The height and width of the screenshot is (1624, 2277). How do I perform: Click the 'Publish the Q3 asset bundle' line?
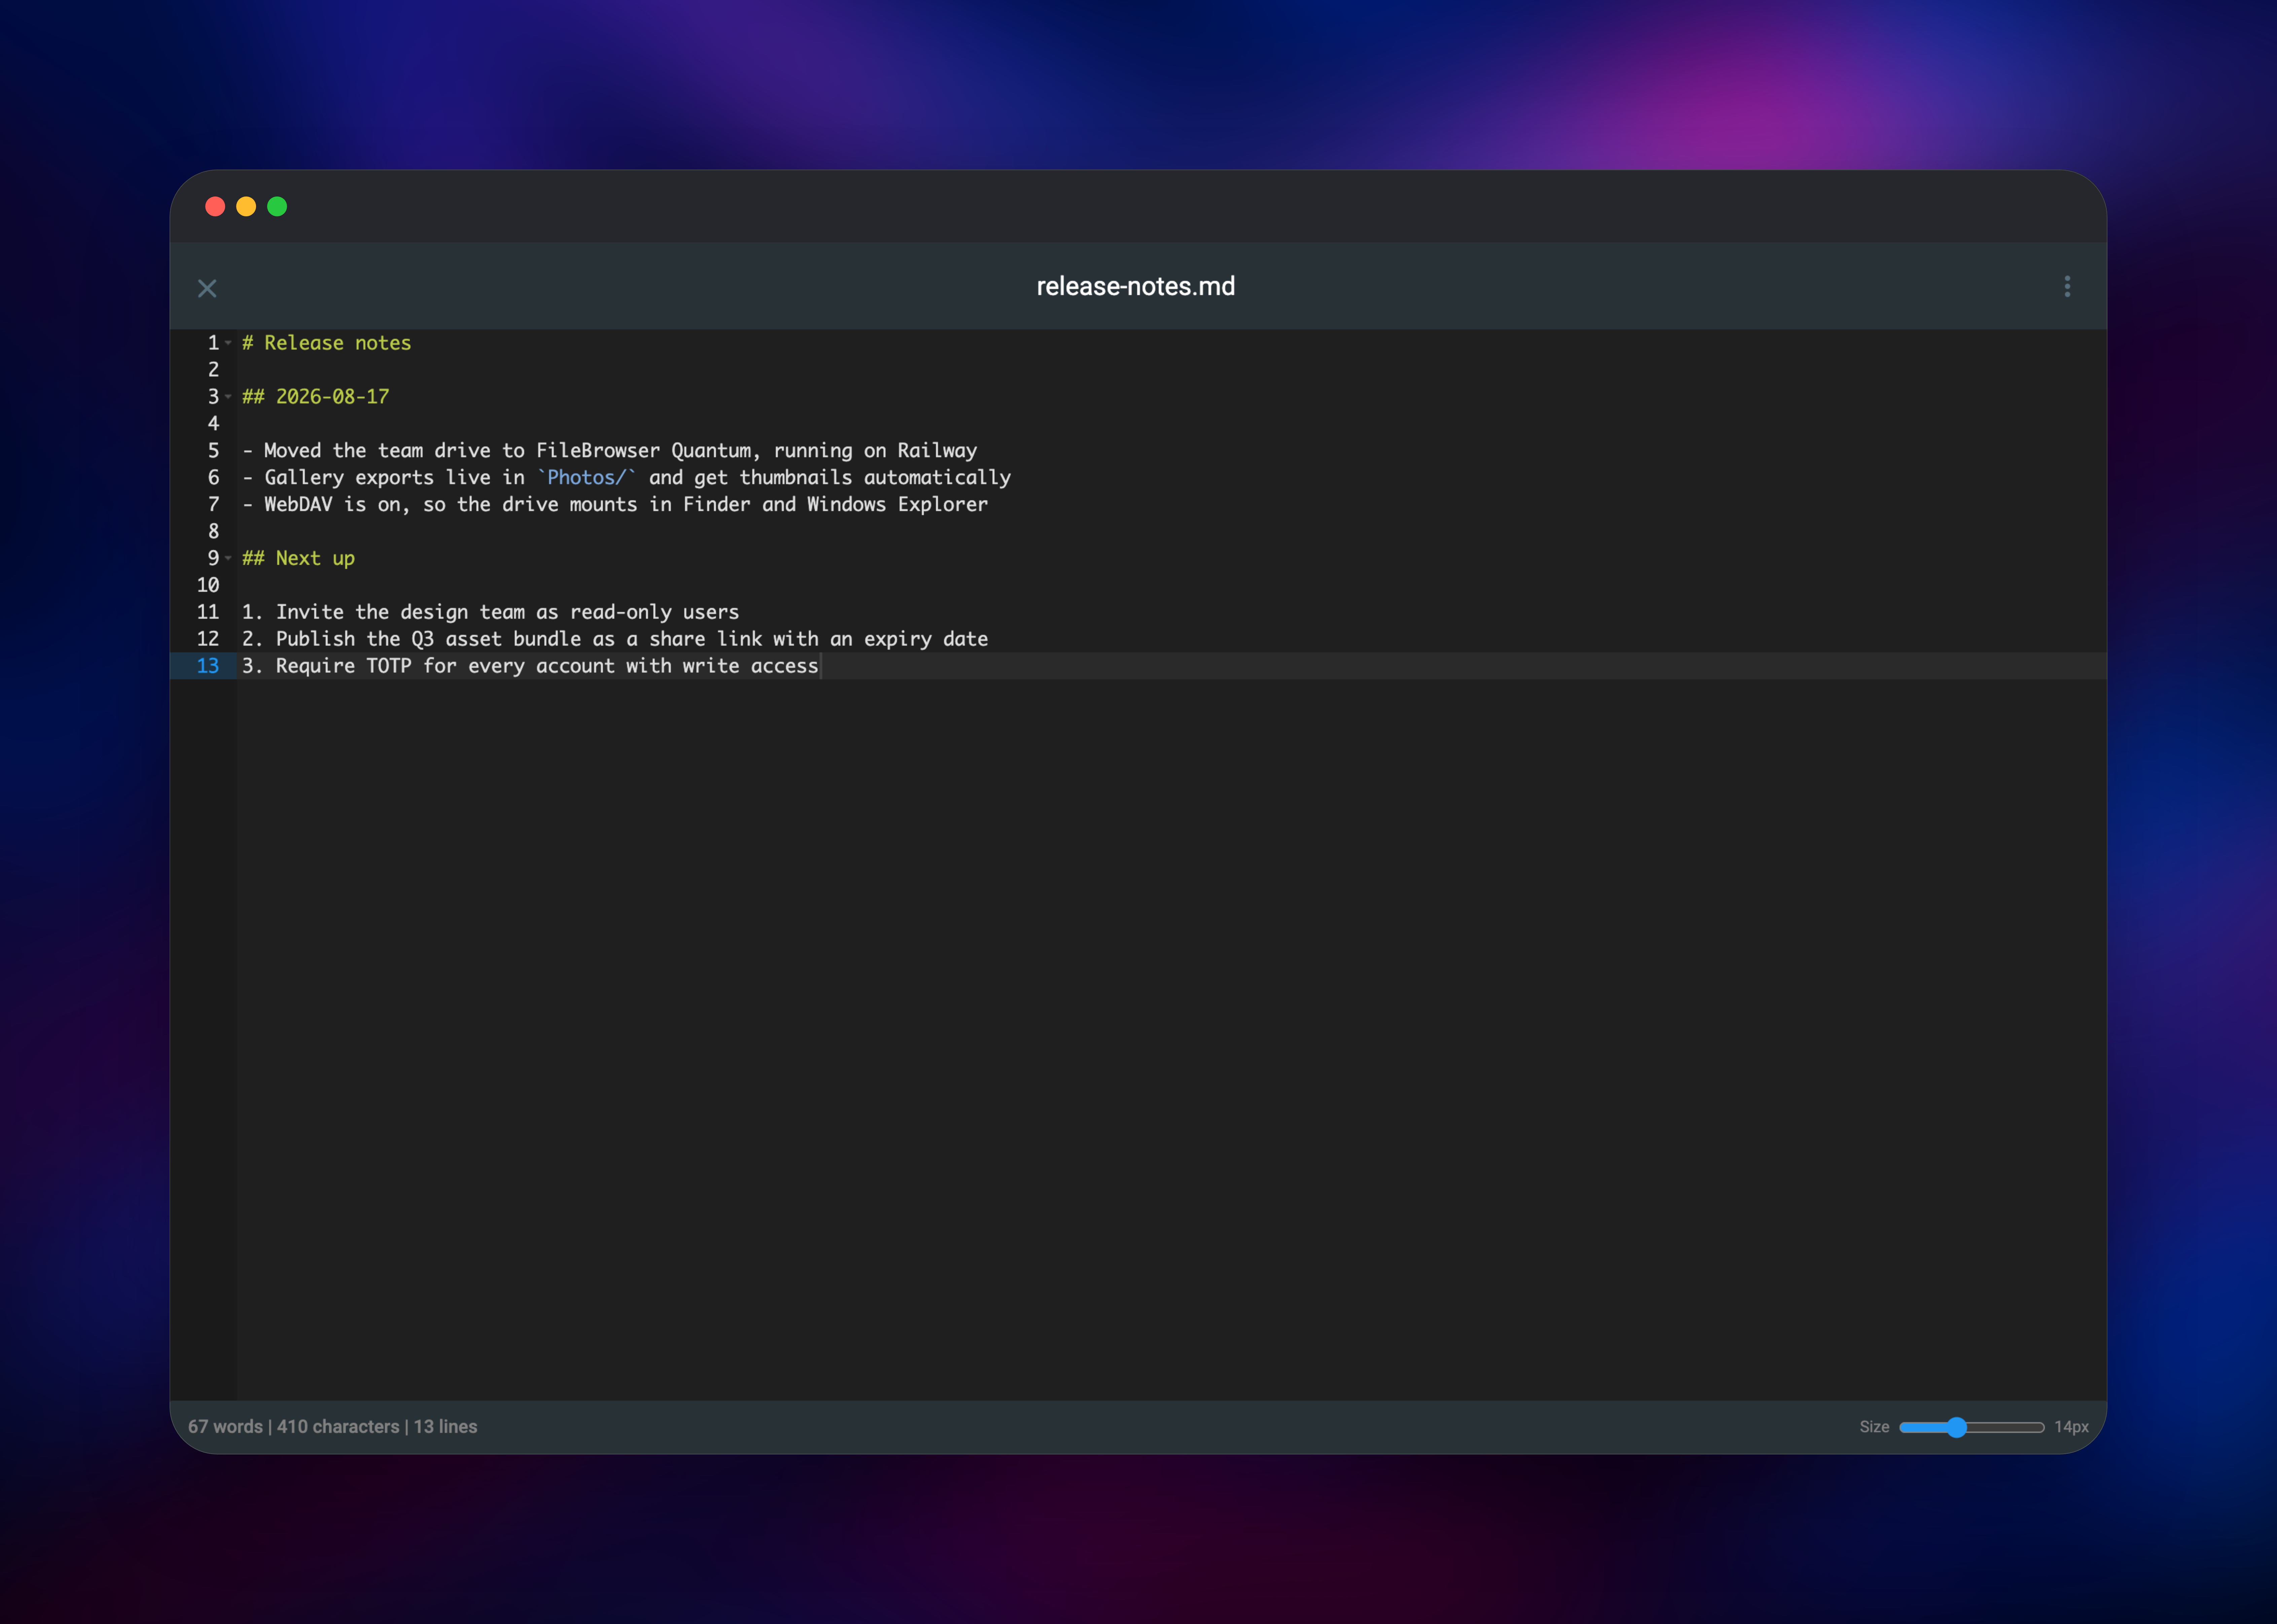615,639
